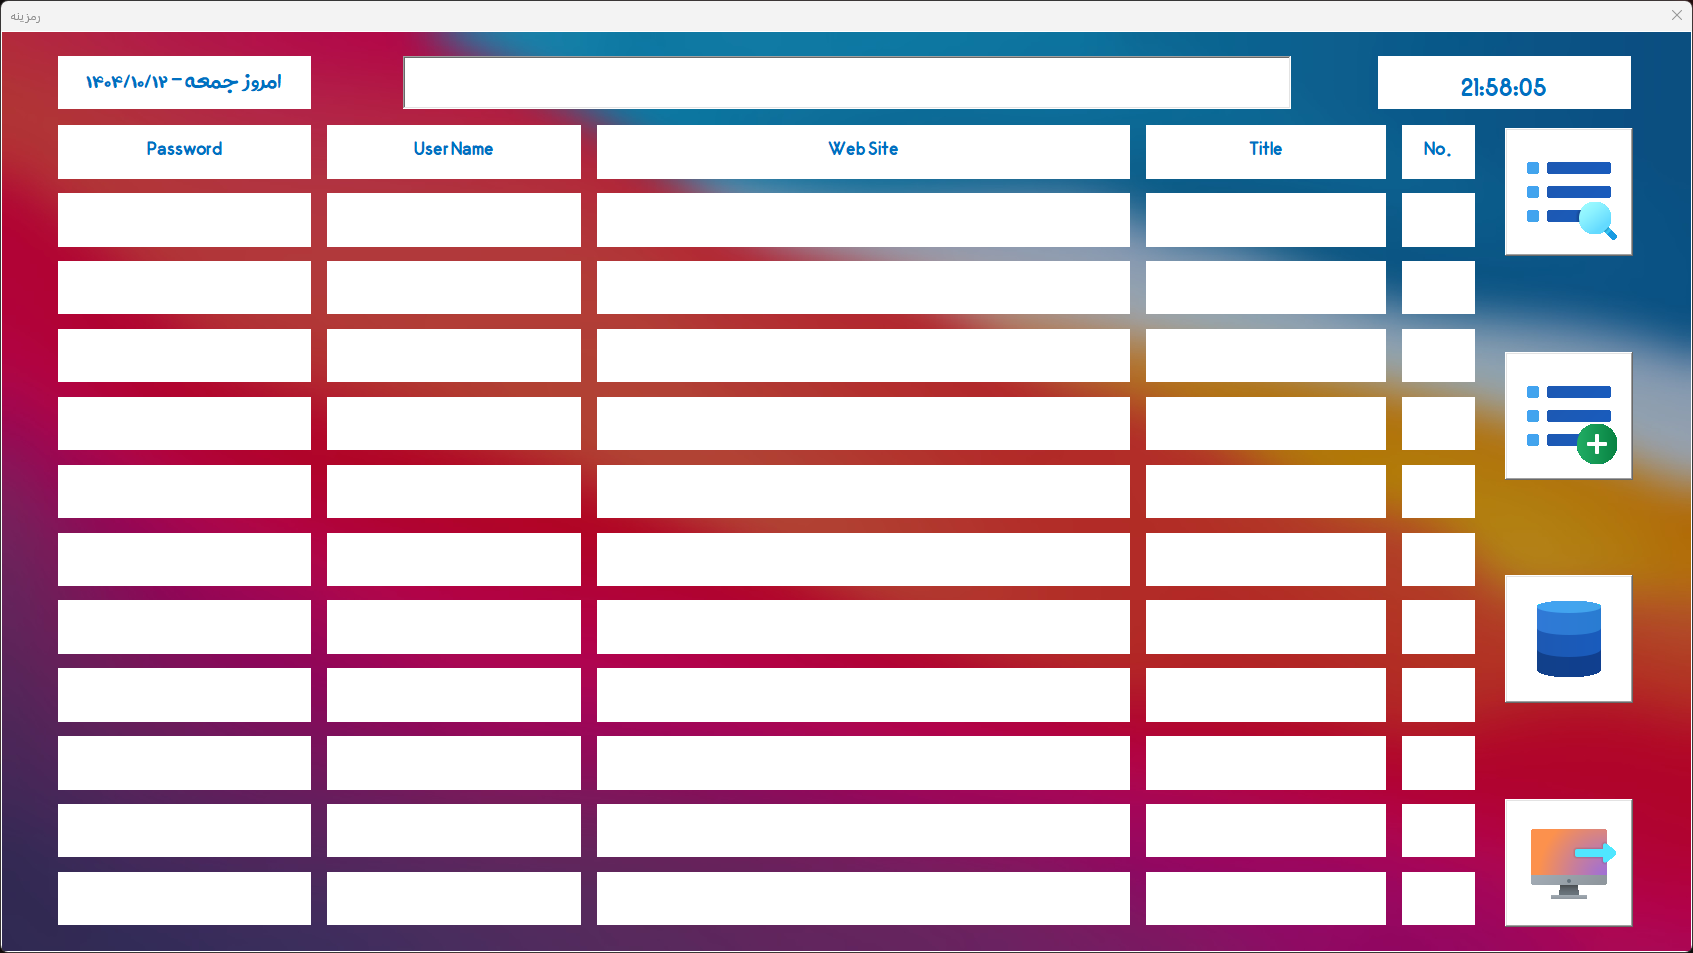Click the Persian date label

click(x=184, y=83)
